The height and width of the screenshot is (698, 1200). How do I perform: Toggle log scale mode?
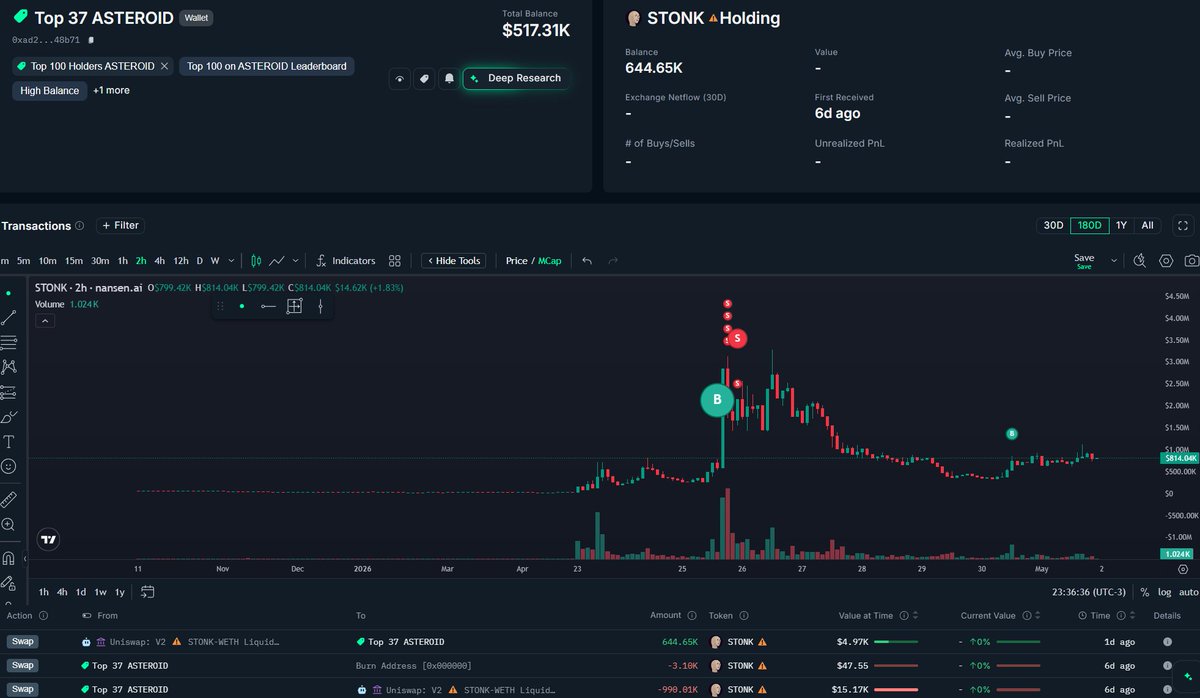[1164, 591]
